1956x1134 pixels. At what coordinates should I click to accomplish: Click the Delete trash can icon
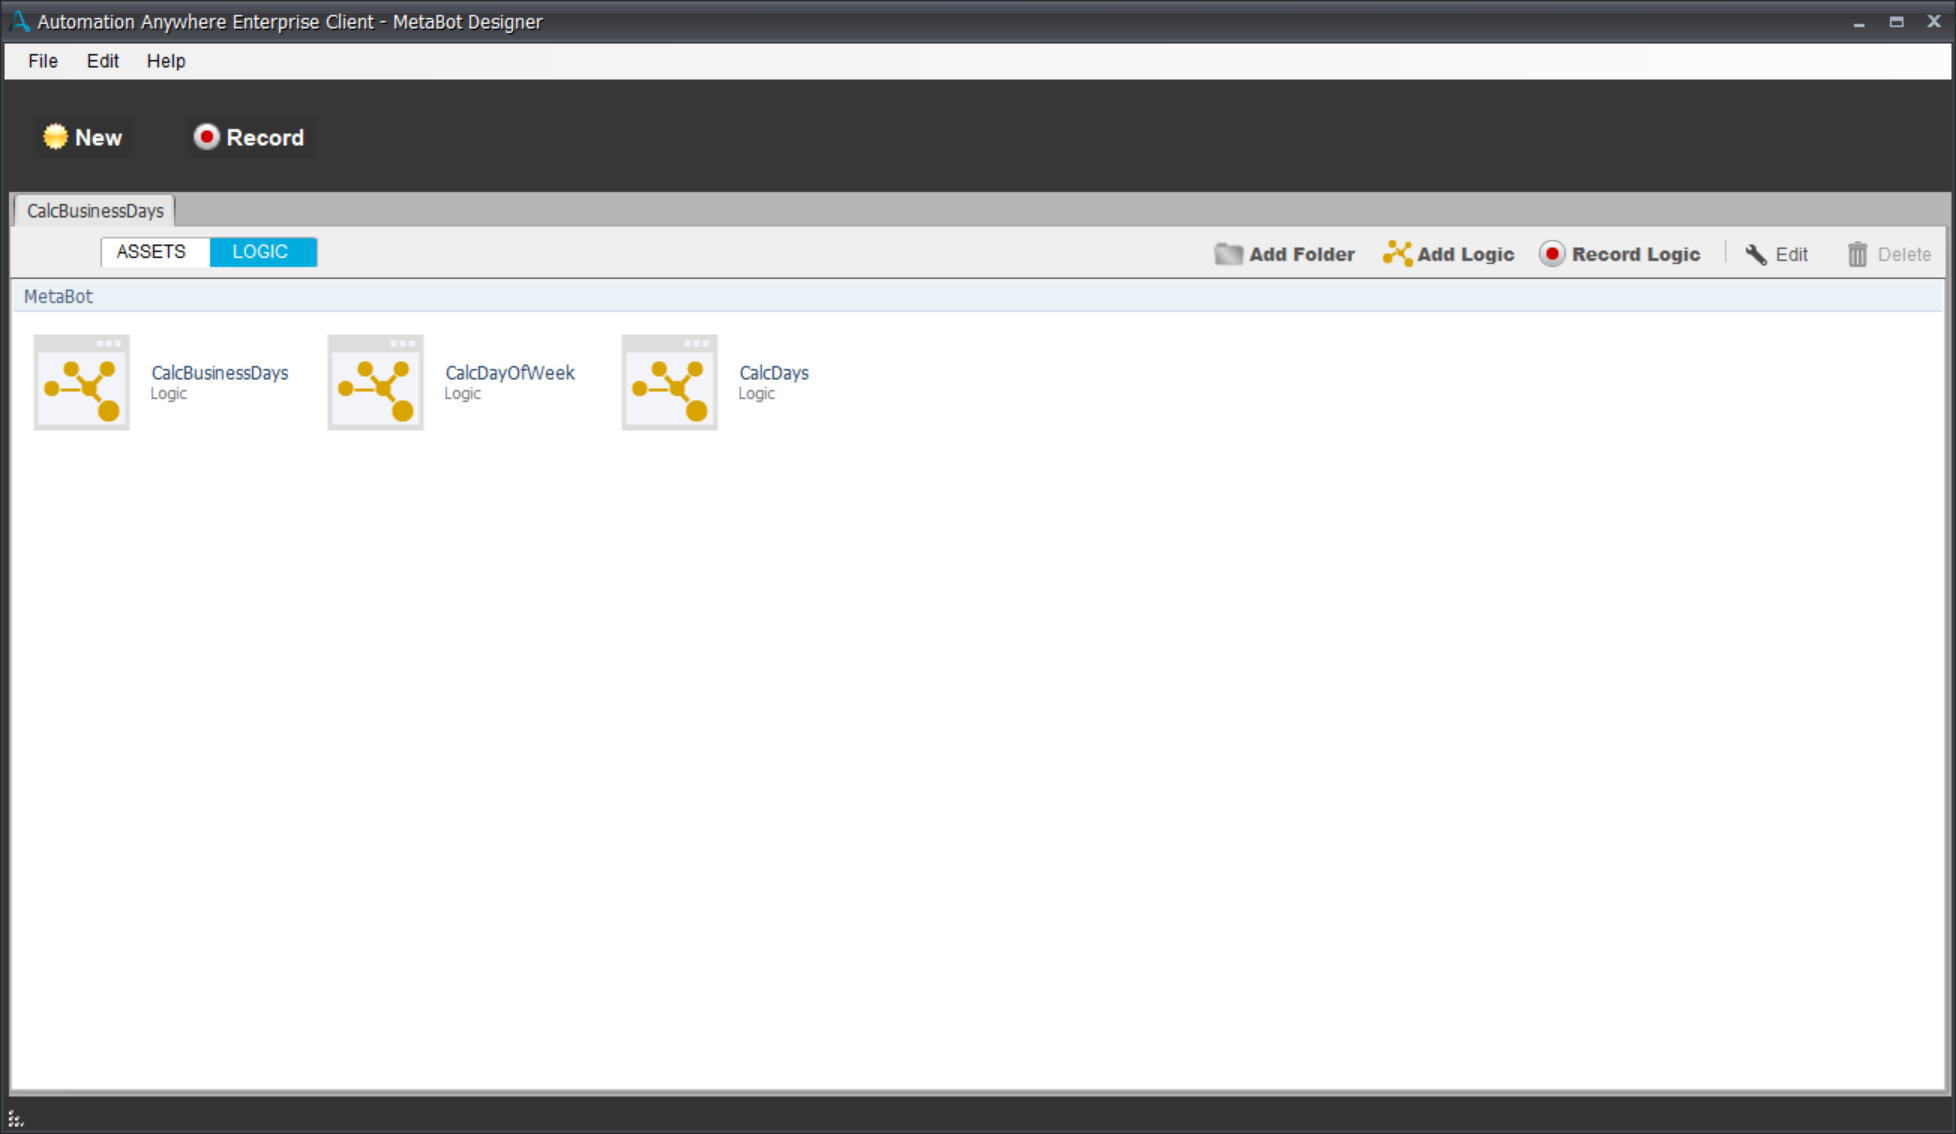tap(1857, 254)
